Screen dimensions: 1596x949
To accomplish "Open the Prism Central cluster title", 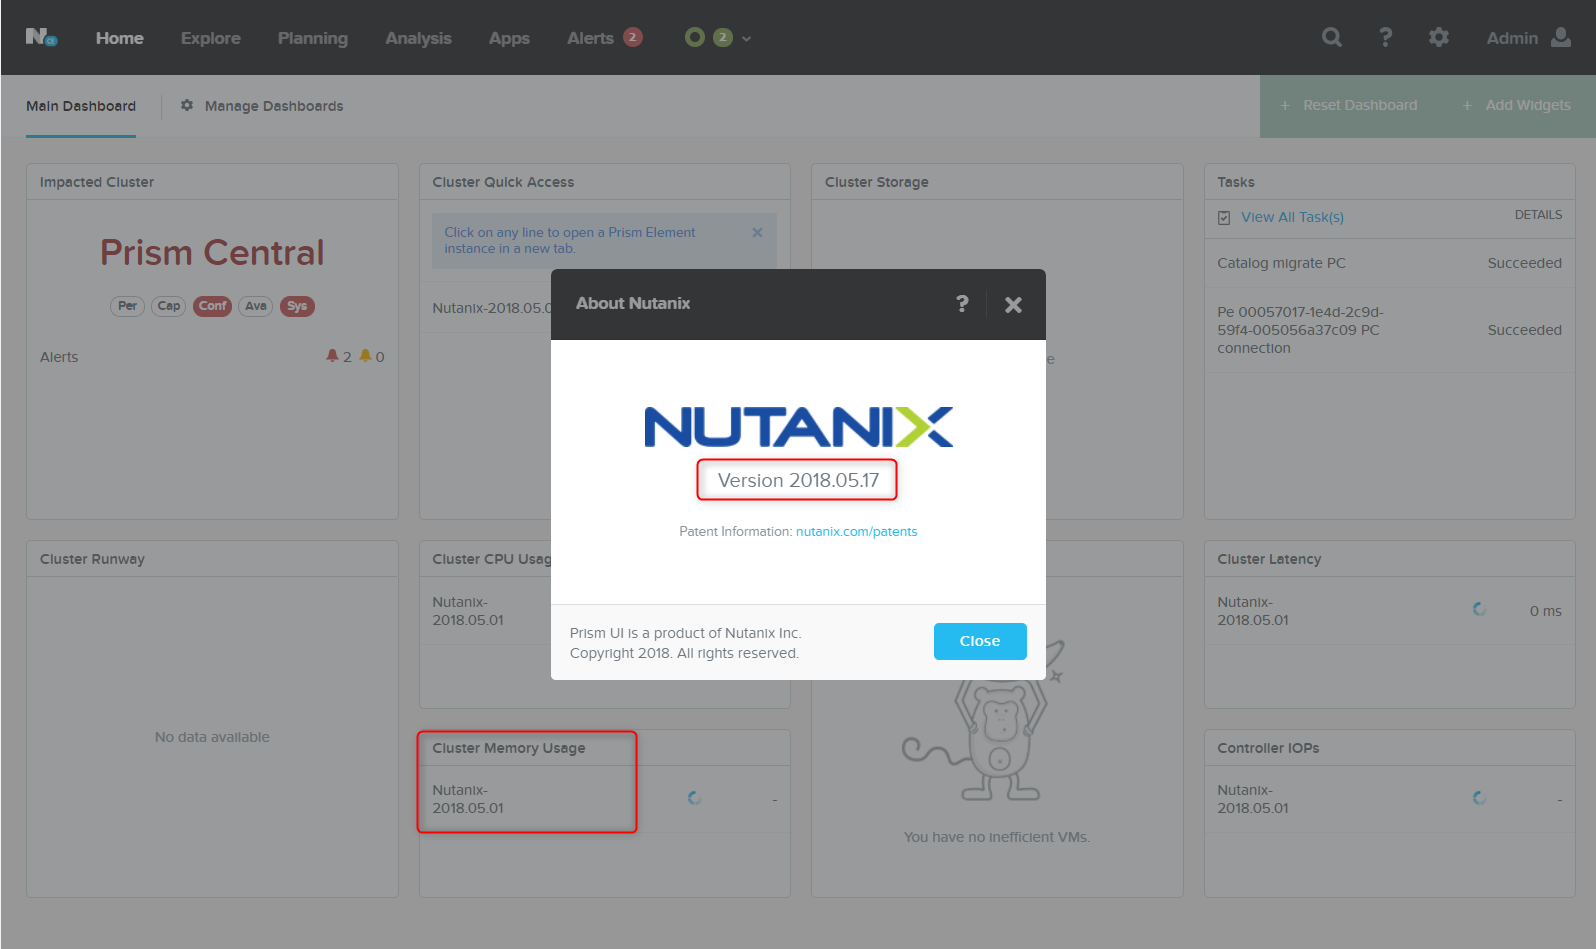I will click(212, 253).
